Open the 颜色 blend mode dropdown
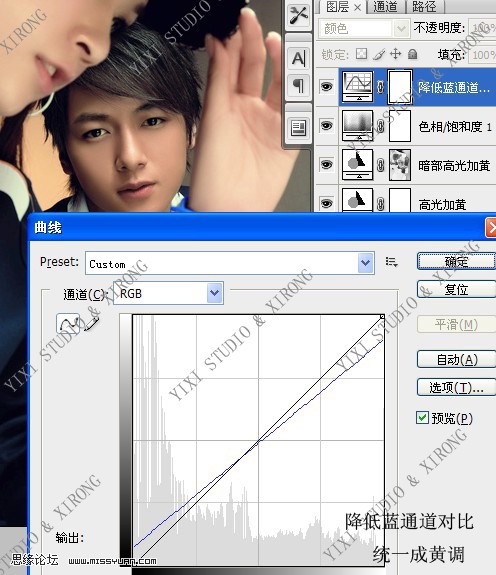Screen dimensions: 496x575 tap(364, 28)
